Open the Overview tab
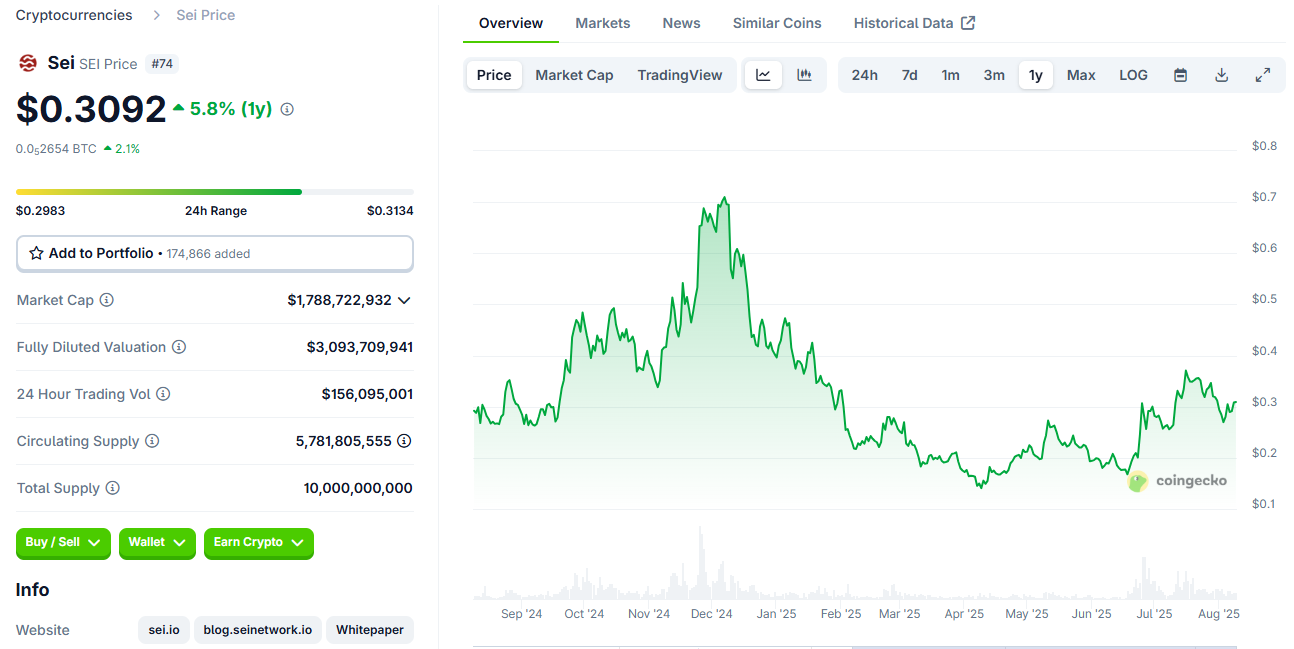1294x649 pixels. (x=511, y=23)
